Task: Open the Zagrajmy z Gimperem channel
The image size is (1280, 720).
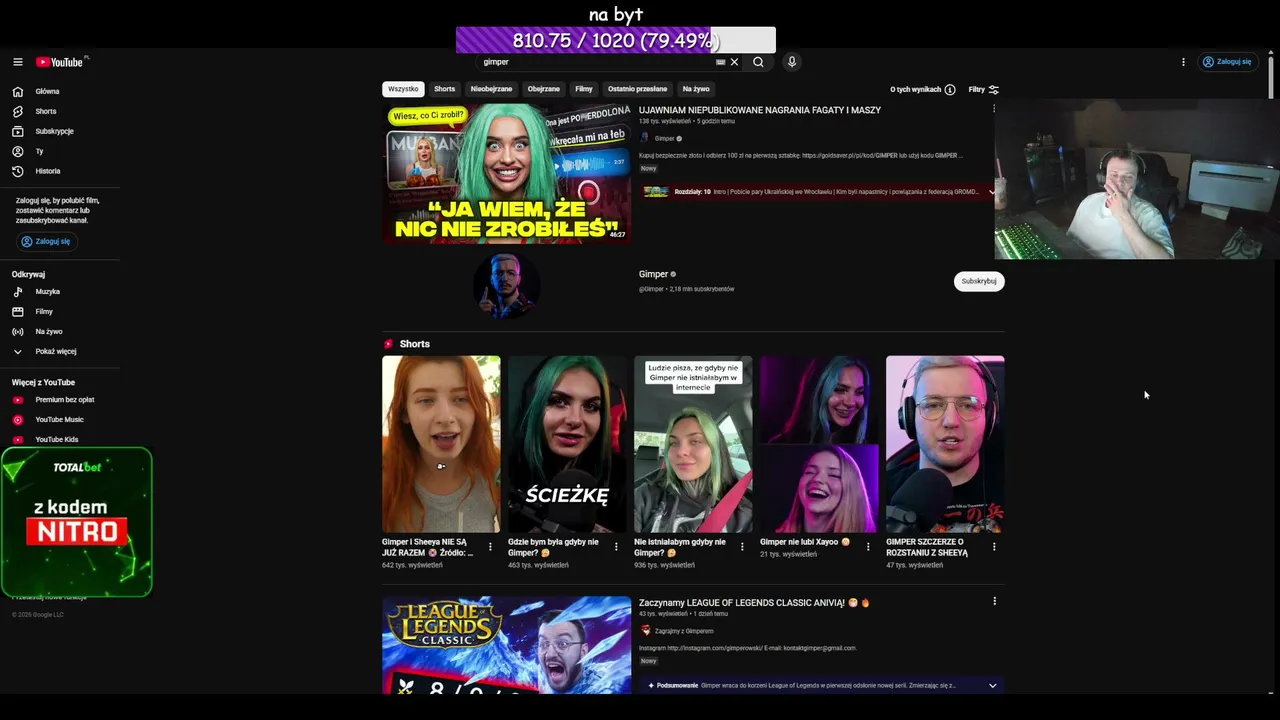Action: [684, 631]
